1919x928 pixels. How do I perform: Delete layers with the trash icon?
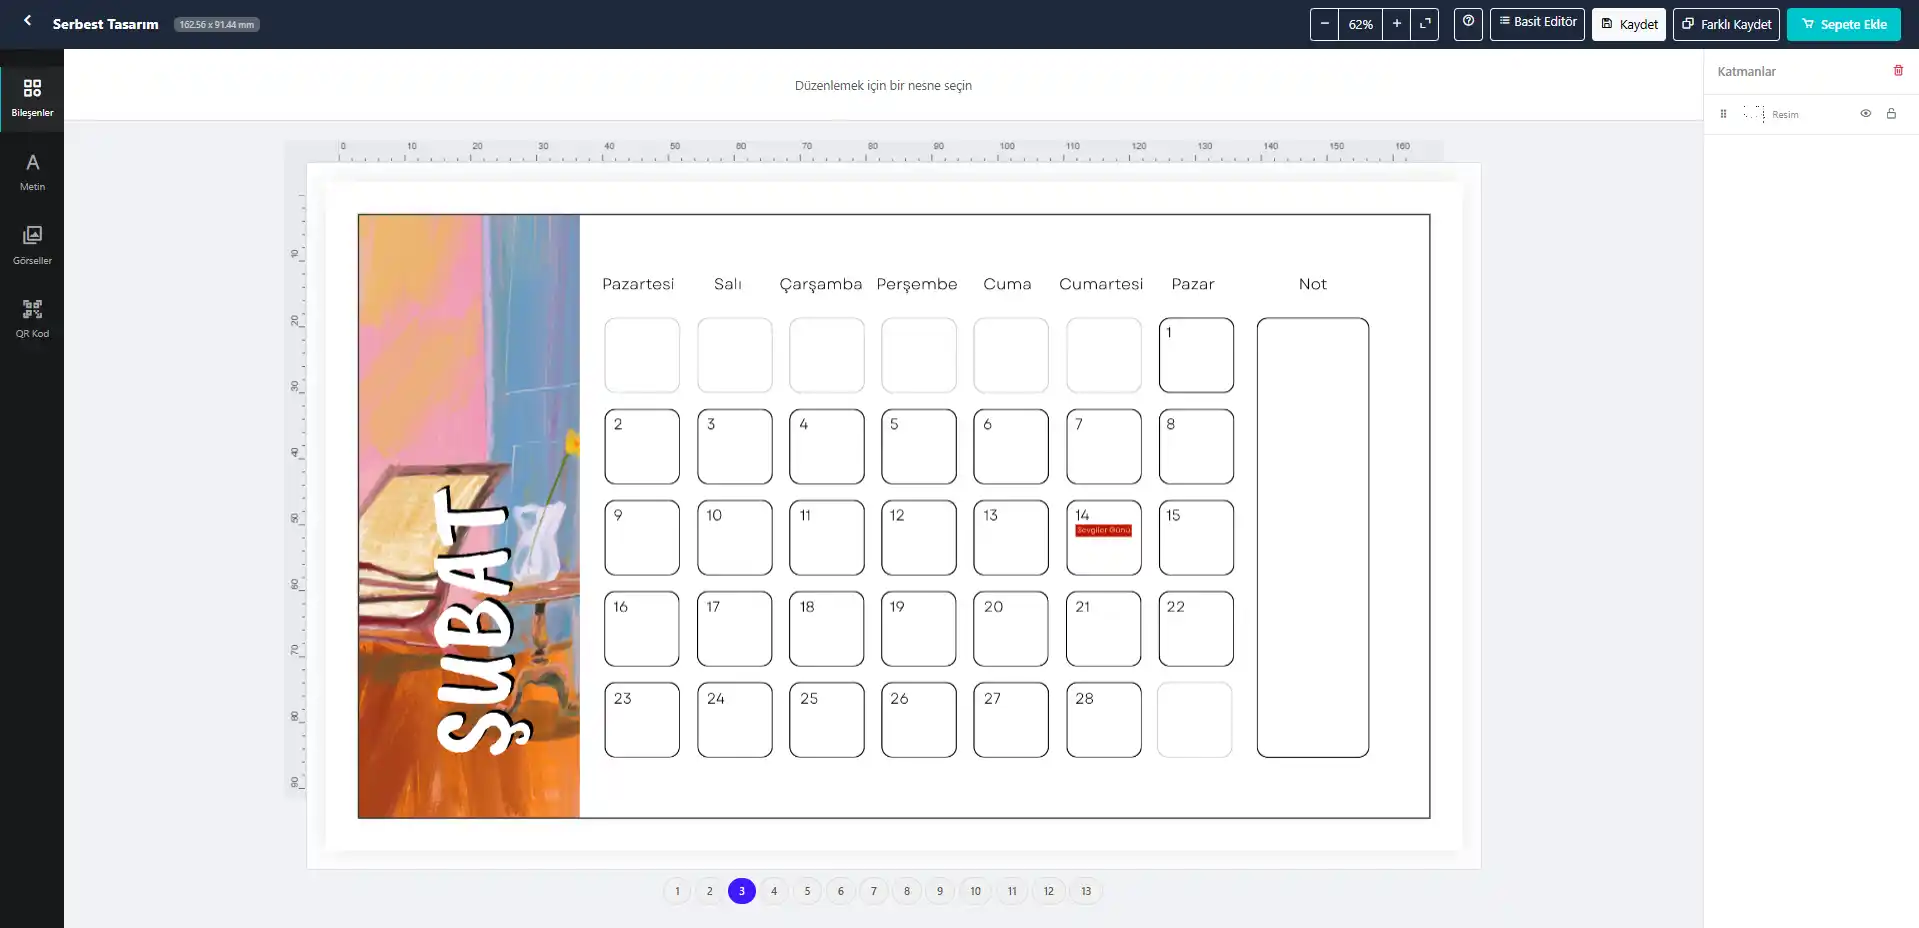click(1898, 70)
